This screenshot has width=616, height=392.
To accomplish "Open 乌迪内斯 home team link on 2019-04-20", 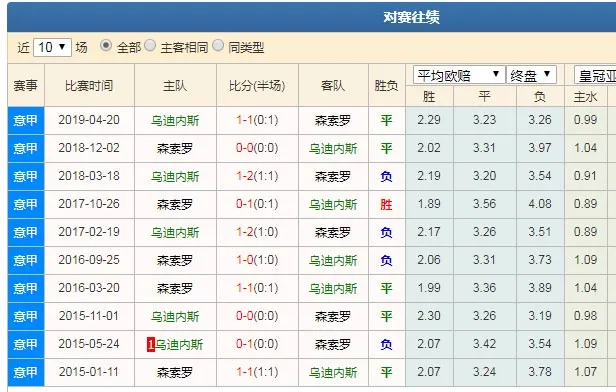I will coord(175,120).
